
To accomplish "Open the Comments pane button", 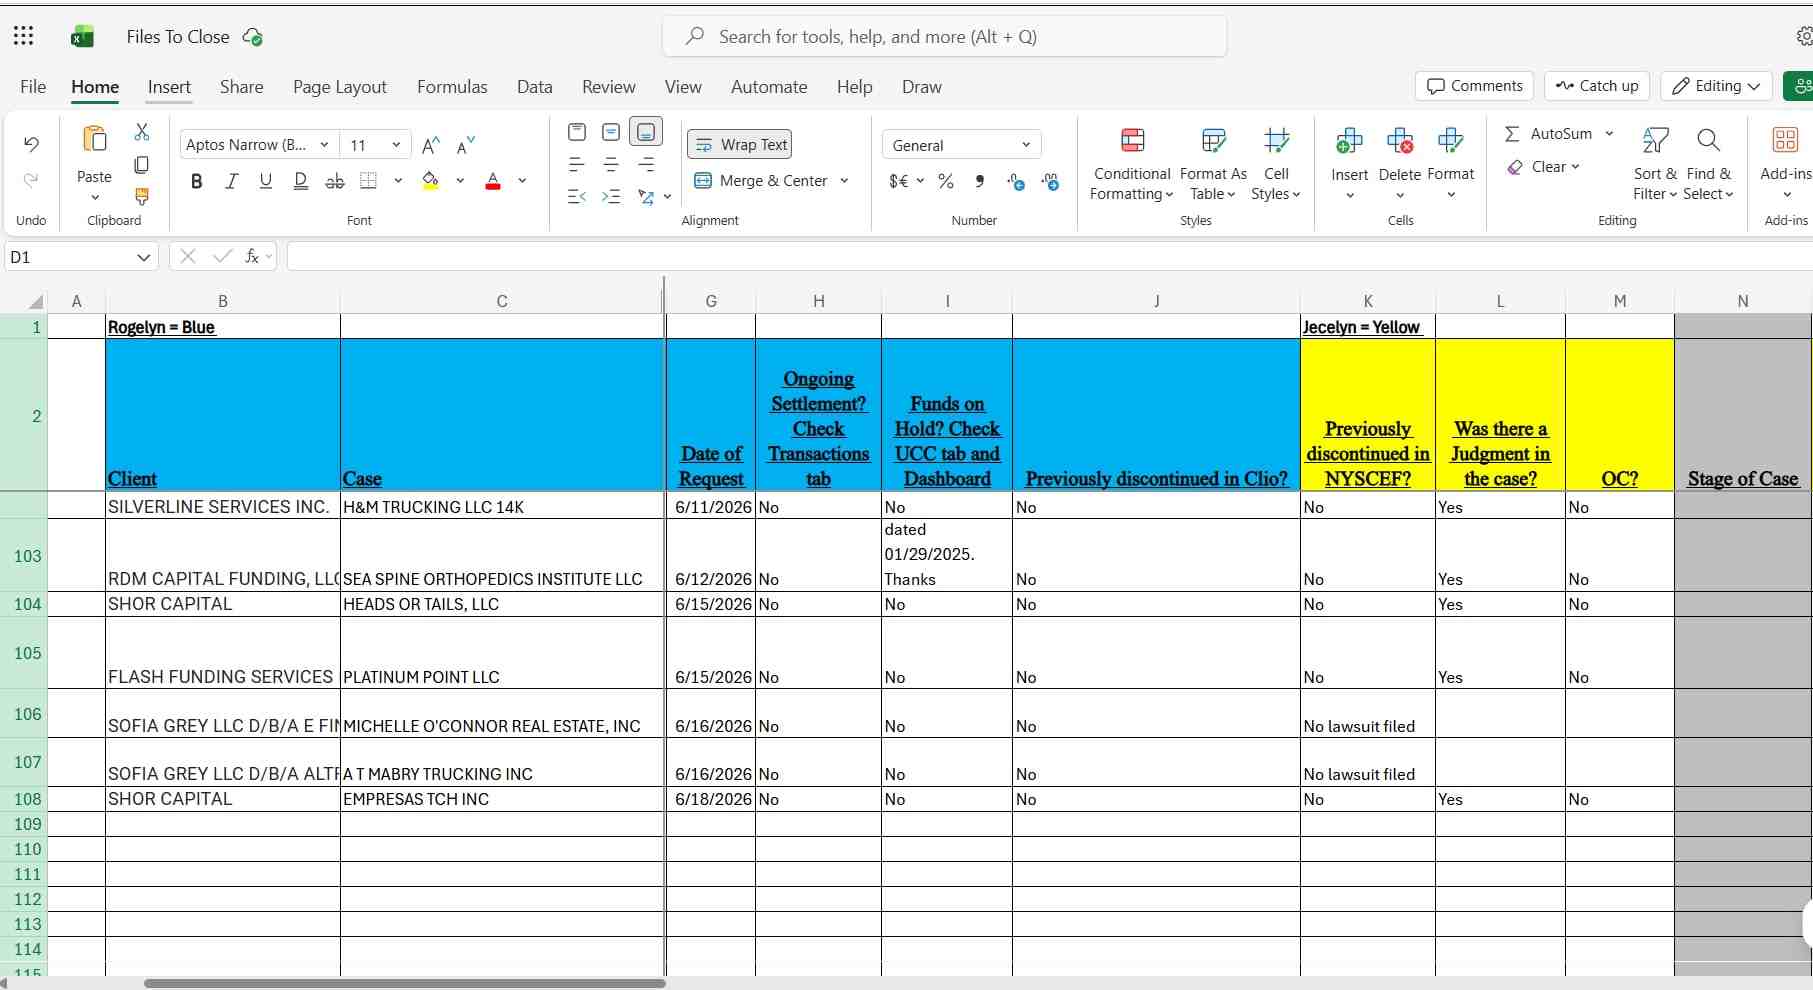I will 1475,86.
